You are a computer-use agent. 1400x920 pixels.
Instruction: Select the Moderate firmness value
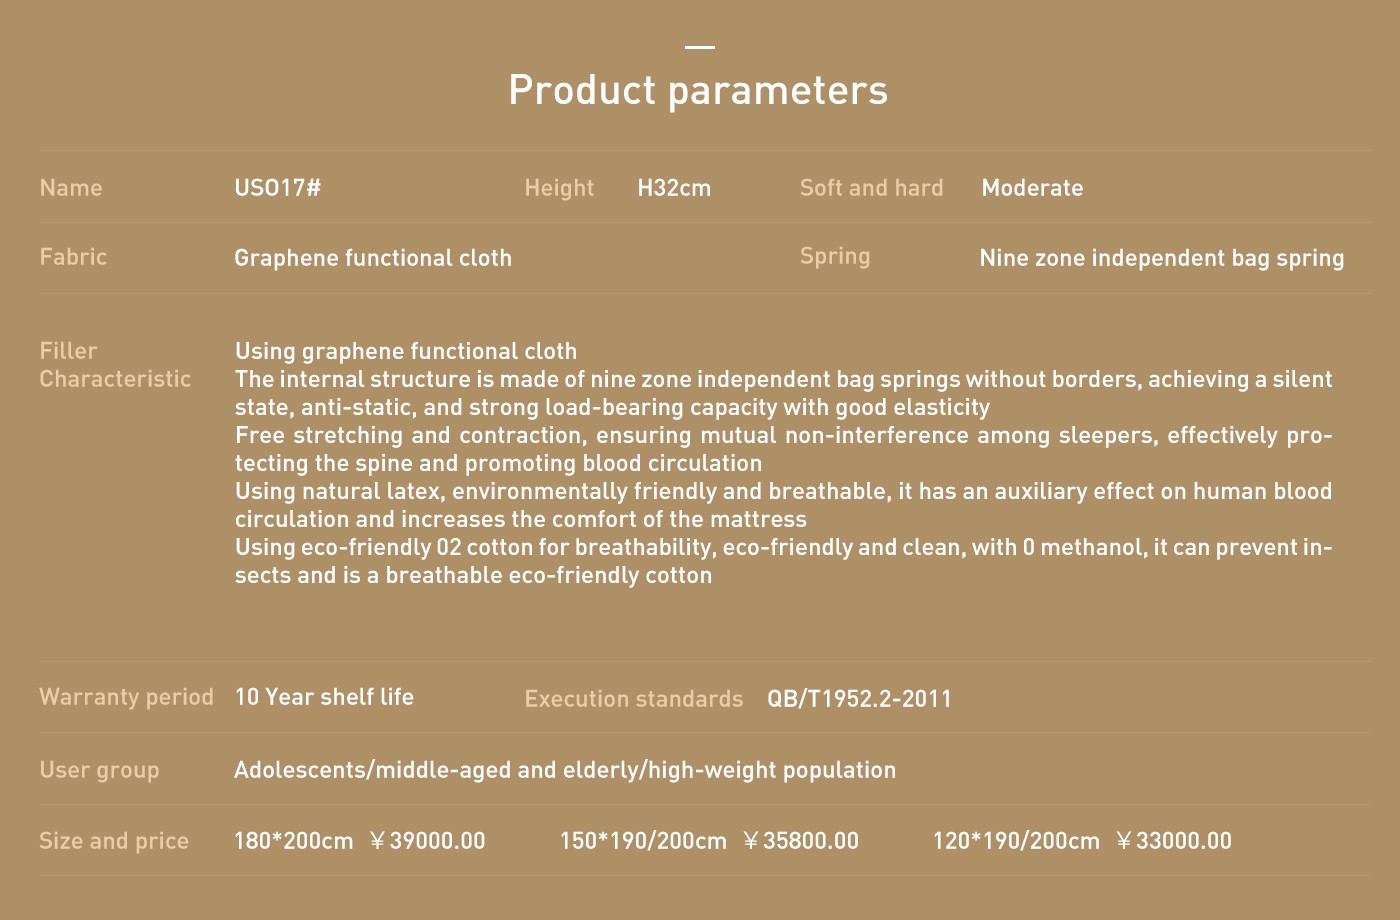(x=1032, y=188)
